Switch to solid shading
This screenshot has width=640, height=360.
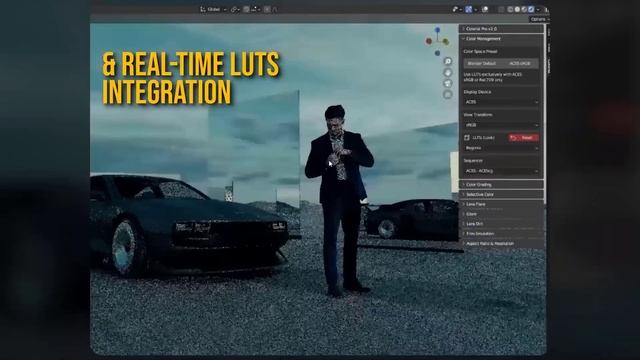(x=517, y=9)
